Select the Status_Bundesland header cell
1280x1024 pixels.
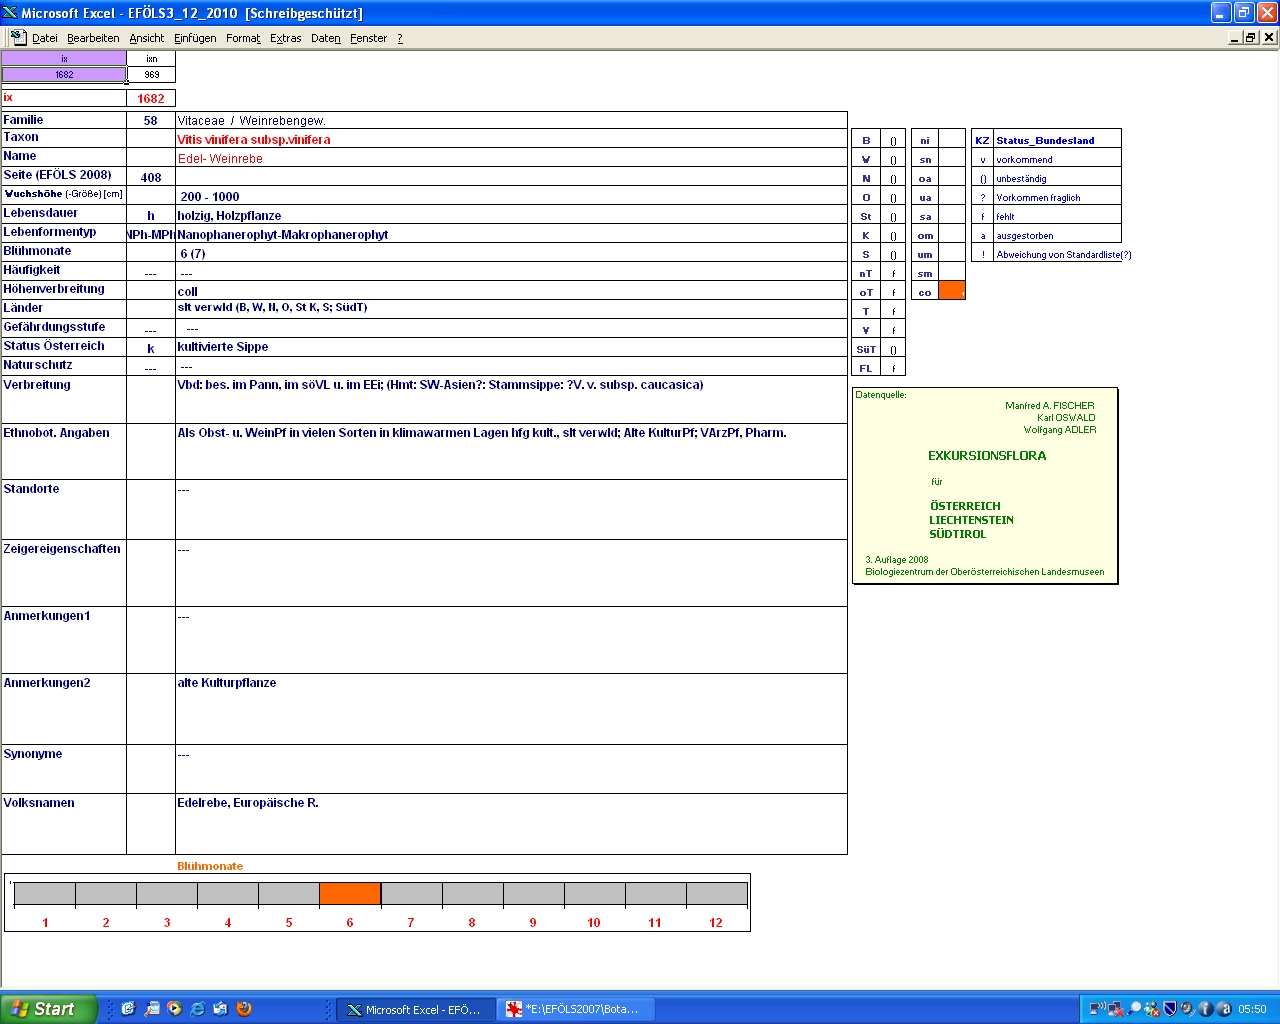(x=1057, y=140)
